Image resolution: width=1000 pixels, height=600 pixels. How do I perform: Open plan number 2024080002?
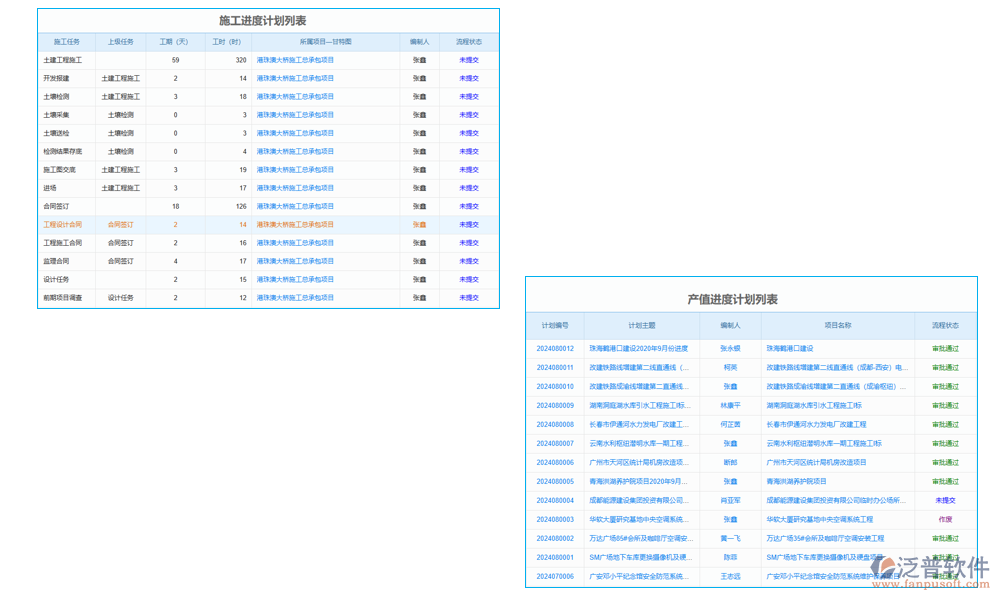pos(555,539)
